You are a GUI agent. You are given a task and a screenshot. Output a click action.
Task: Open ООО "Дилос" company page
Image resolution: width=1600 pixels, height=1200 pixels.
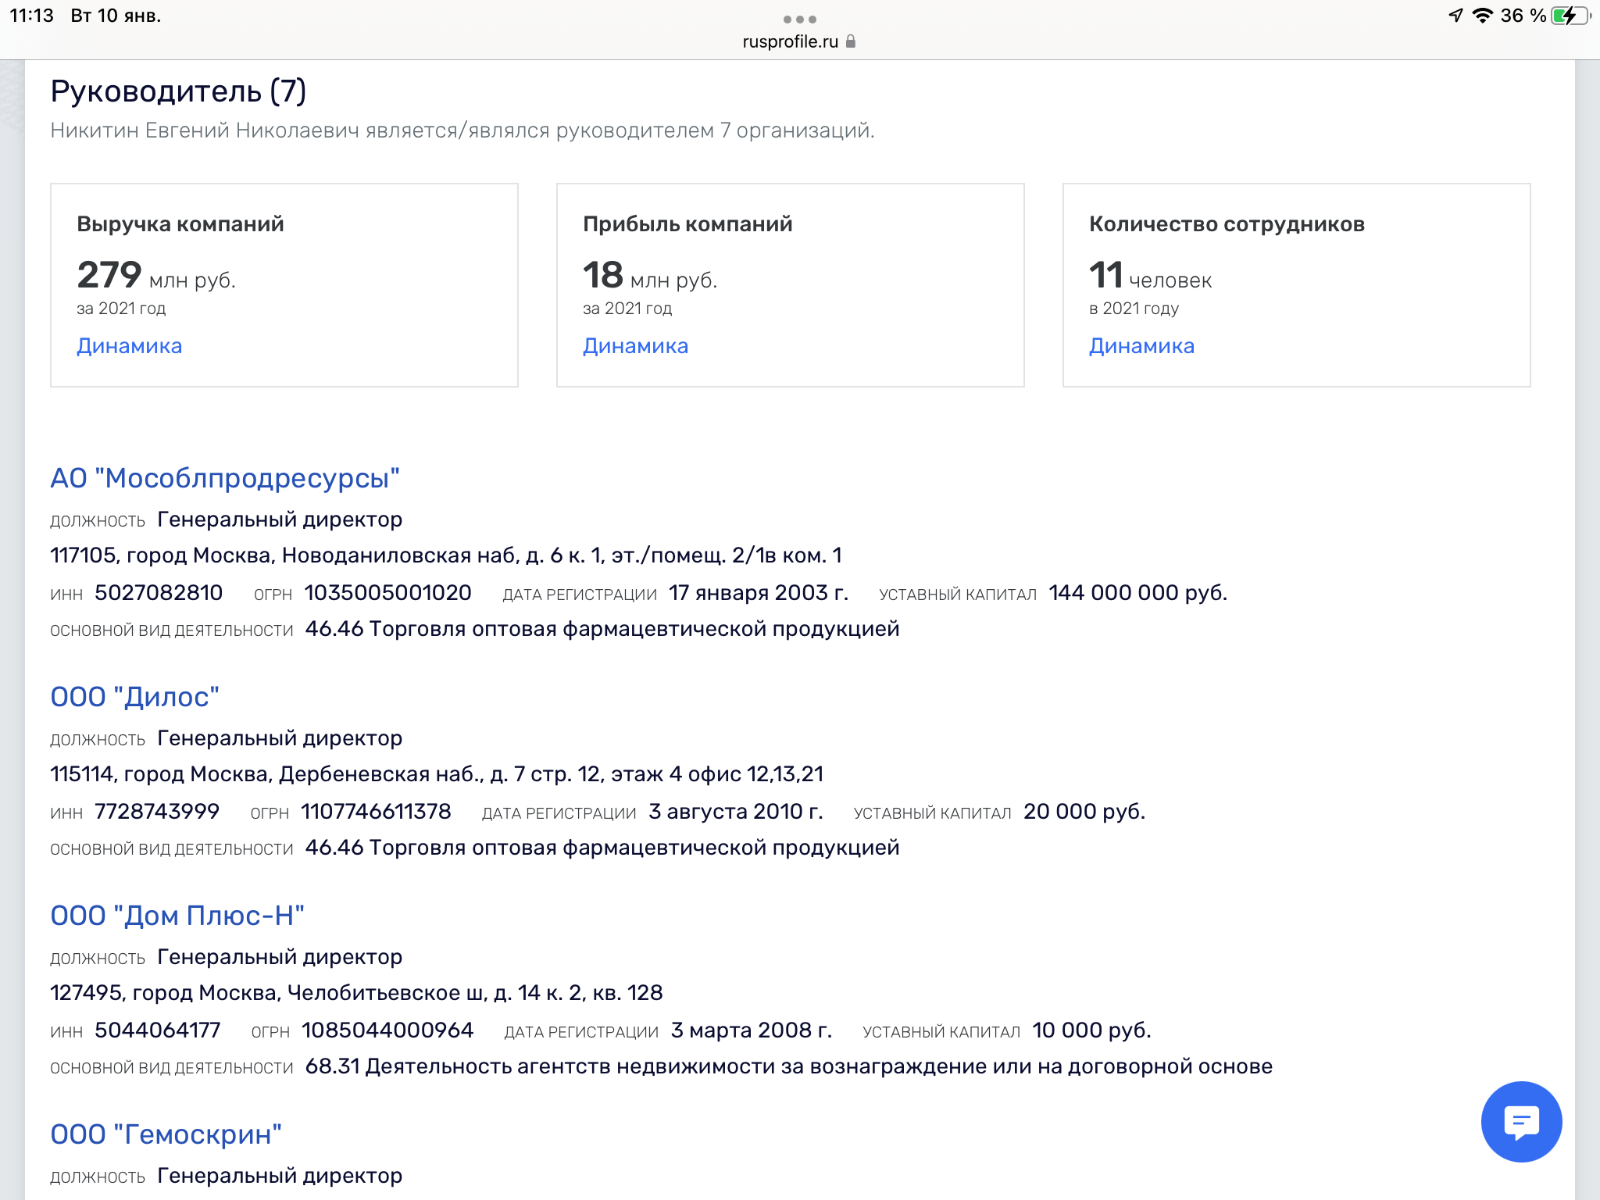[x=135, y=697]
